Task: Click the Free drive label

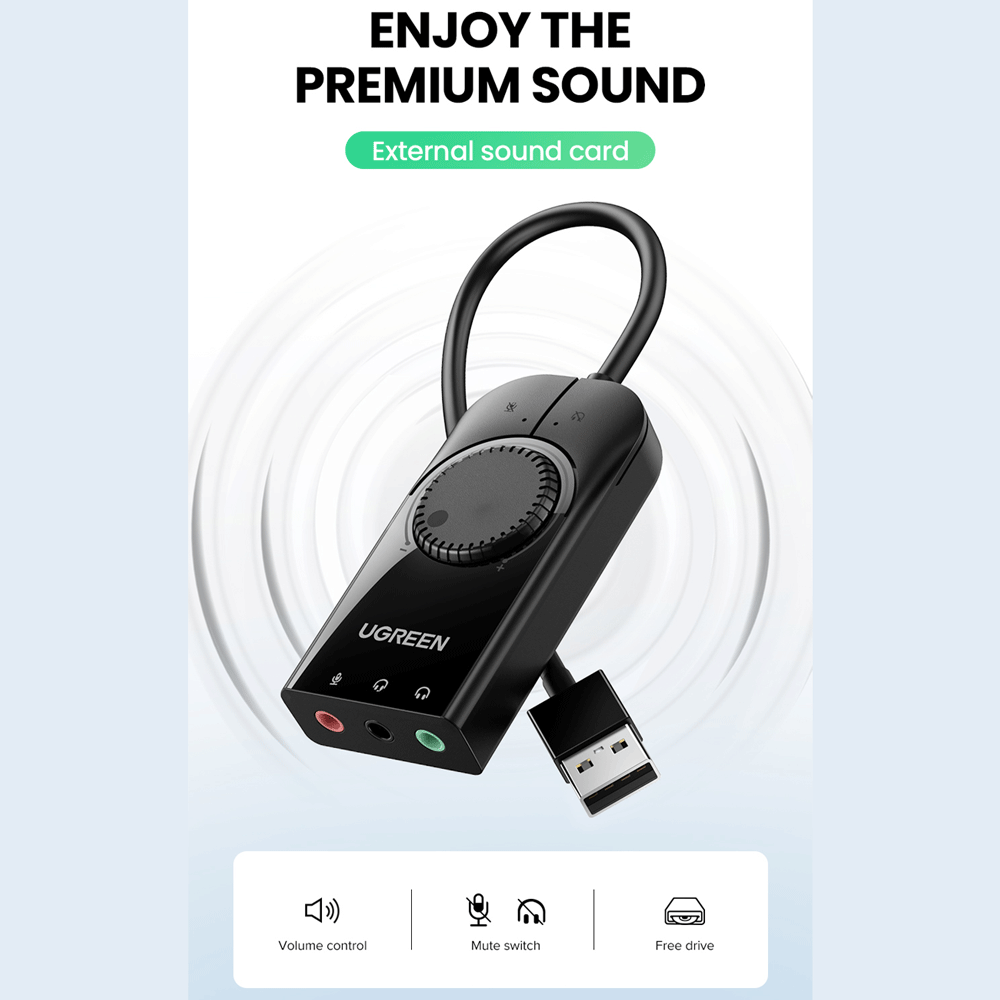Action: [x=684, y=945]
